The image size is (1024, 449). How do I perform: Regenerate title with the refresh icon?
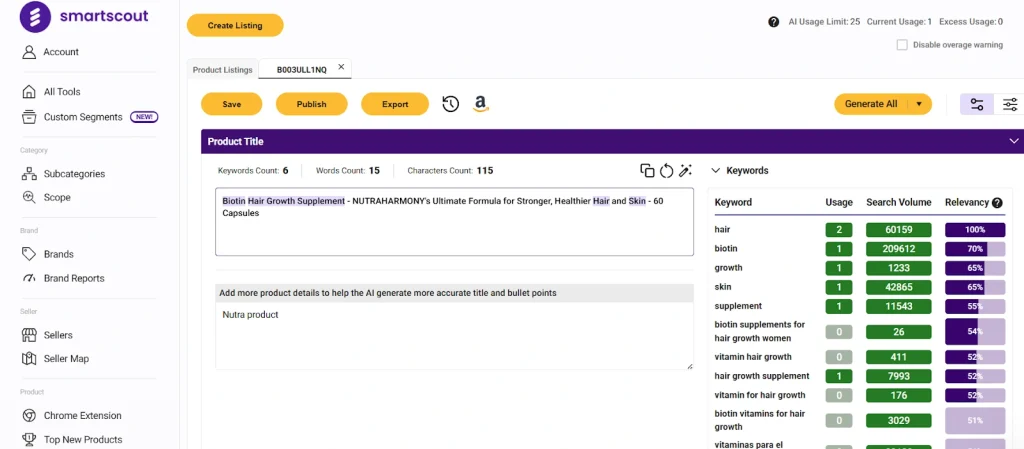click(666, 170)
